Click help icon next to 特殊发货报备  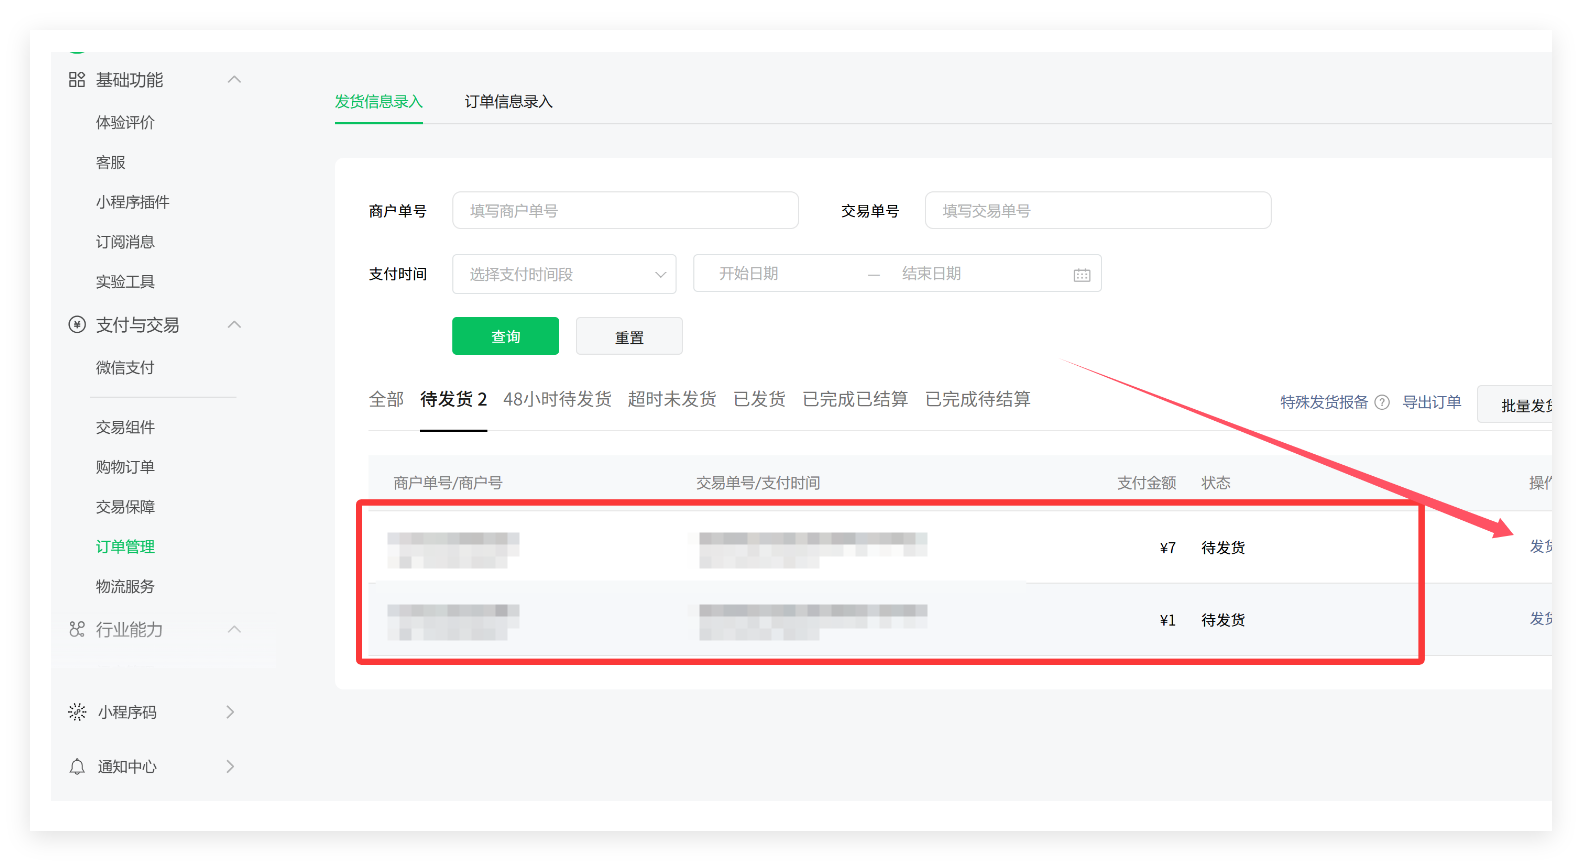[x=1382, y=402]
